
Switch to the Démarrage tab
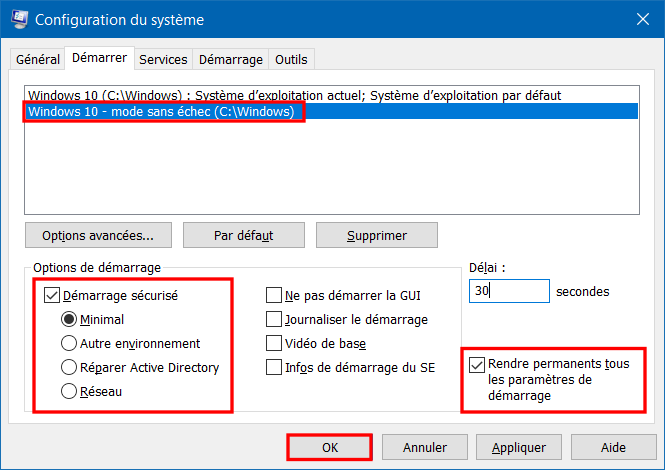tap(231, 59)
